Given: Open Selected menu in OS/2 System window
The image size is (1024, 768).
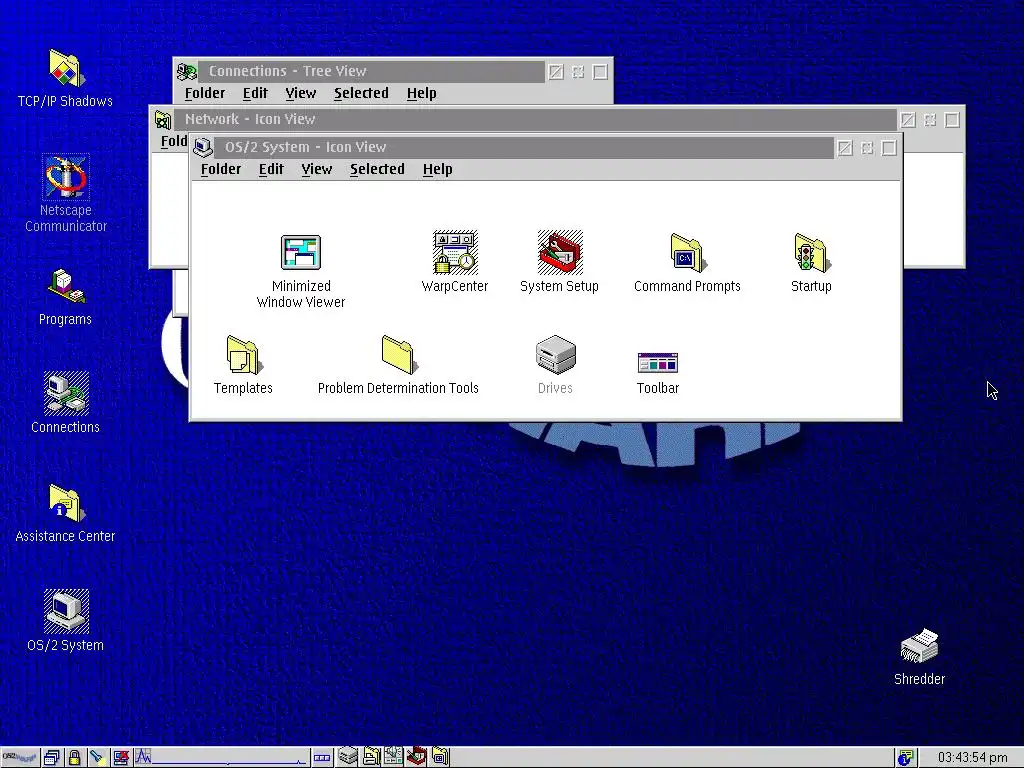Looking at the screenshot, I should 377,169.
